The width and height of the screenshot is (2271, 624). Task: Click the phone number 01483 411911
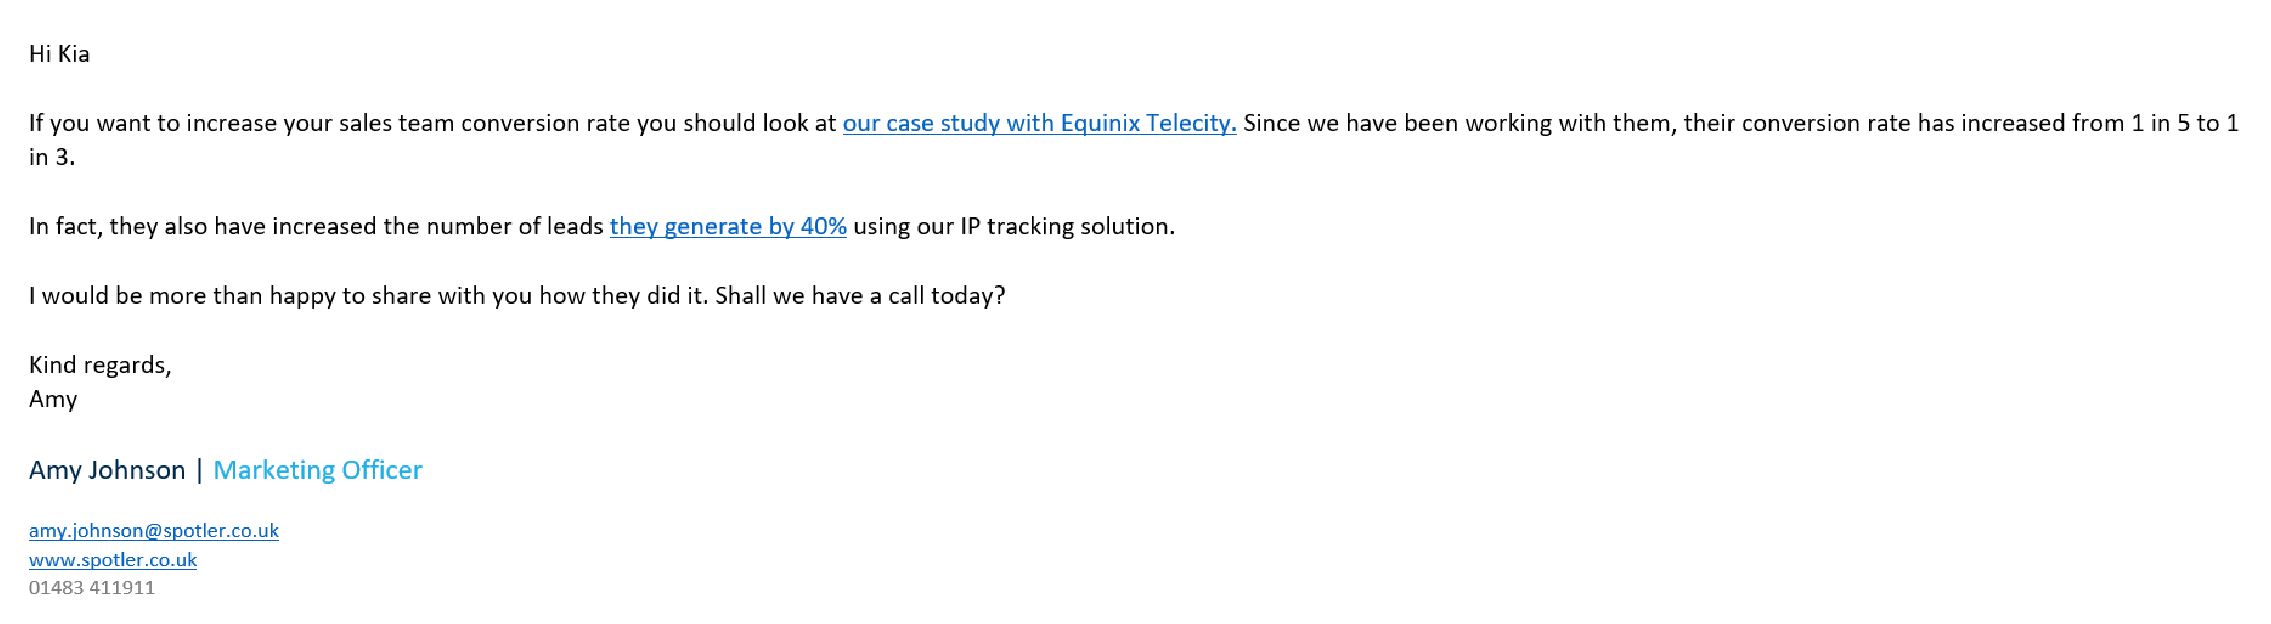91,588
